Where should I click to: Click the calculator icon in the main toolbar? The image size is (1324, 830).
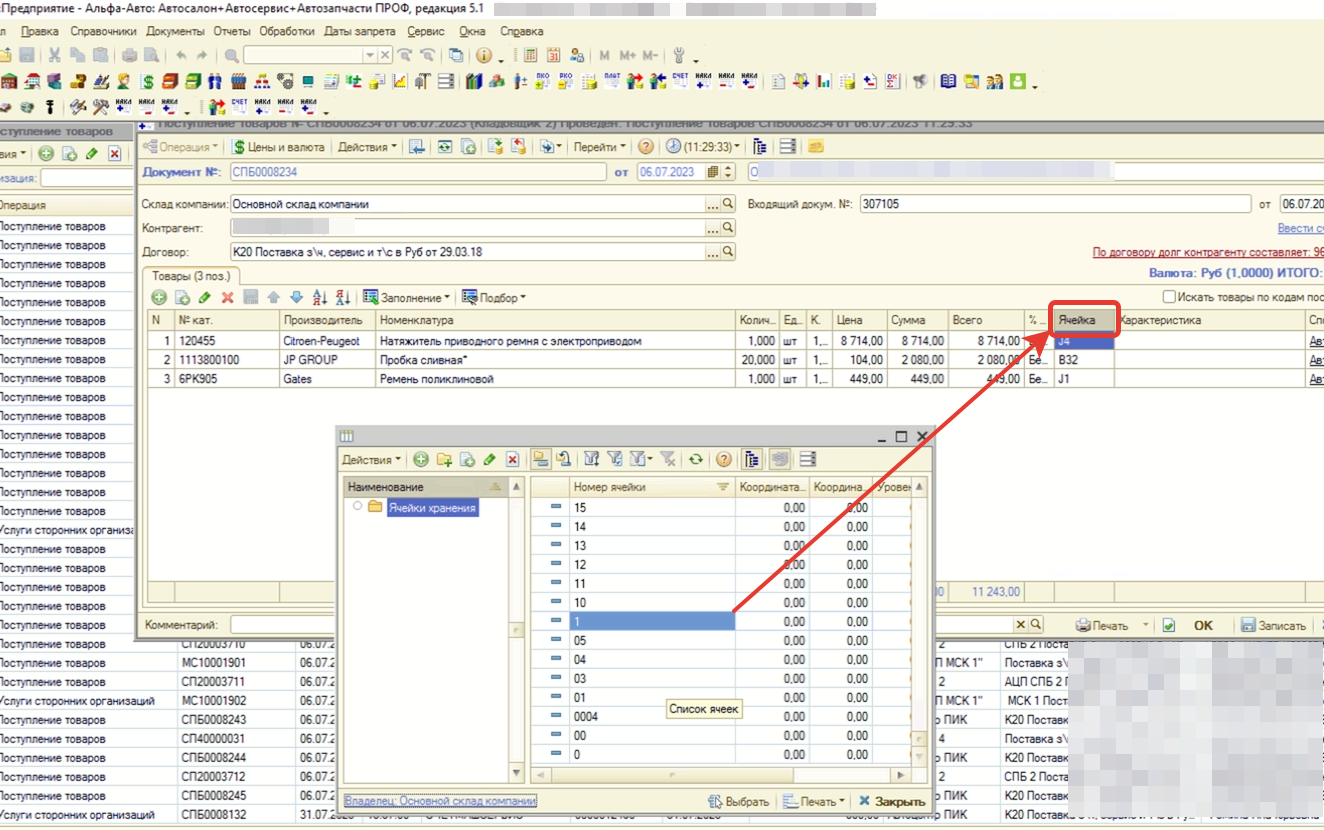point(530,56)
